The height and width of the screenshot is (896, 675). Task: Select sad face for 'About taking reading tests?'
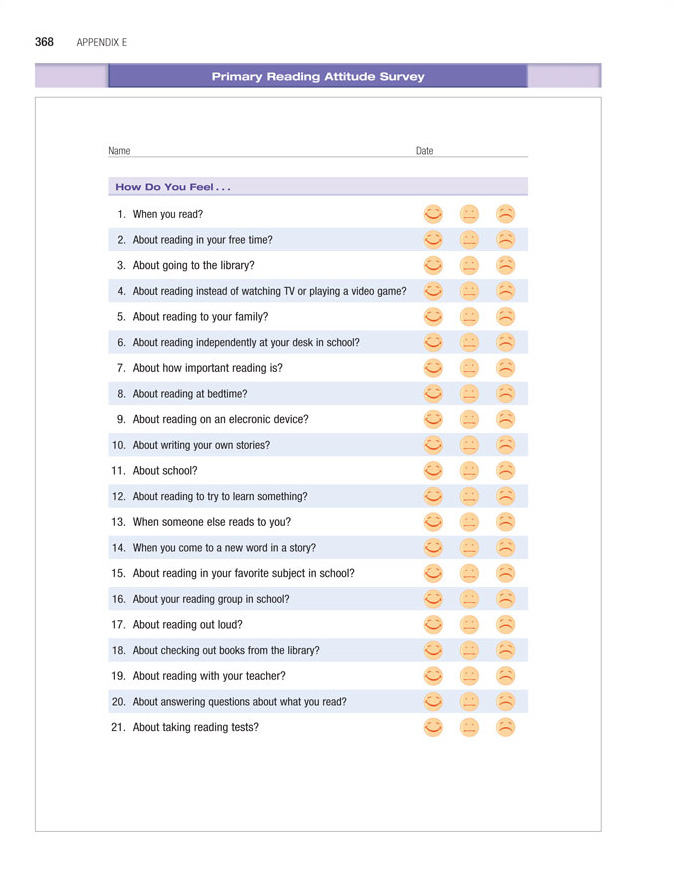506,727
